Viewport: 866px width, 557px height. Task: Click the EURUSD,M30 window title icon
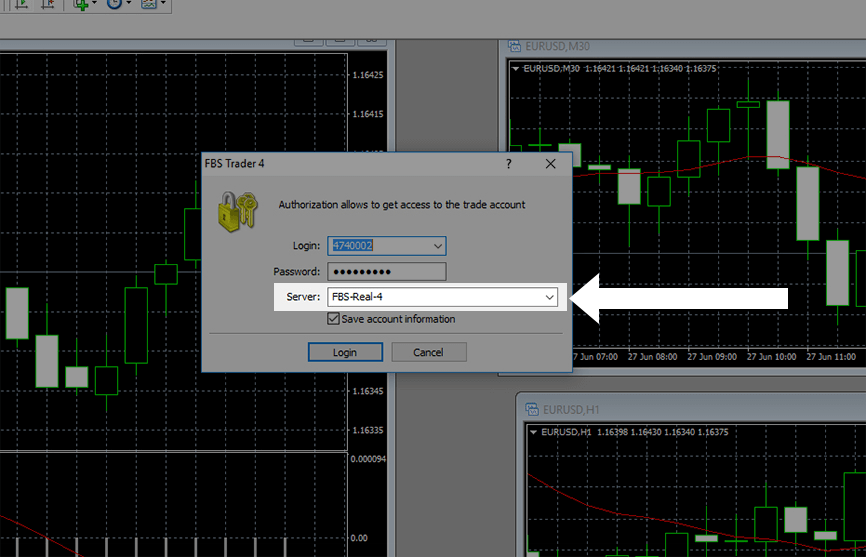(x=514, y=46)
